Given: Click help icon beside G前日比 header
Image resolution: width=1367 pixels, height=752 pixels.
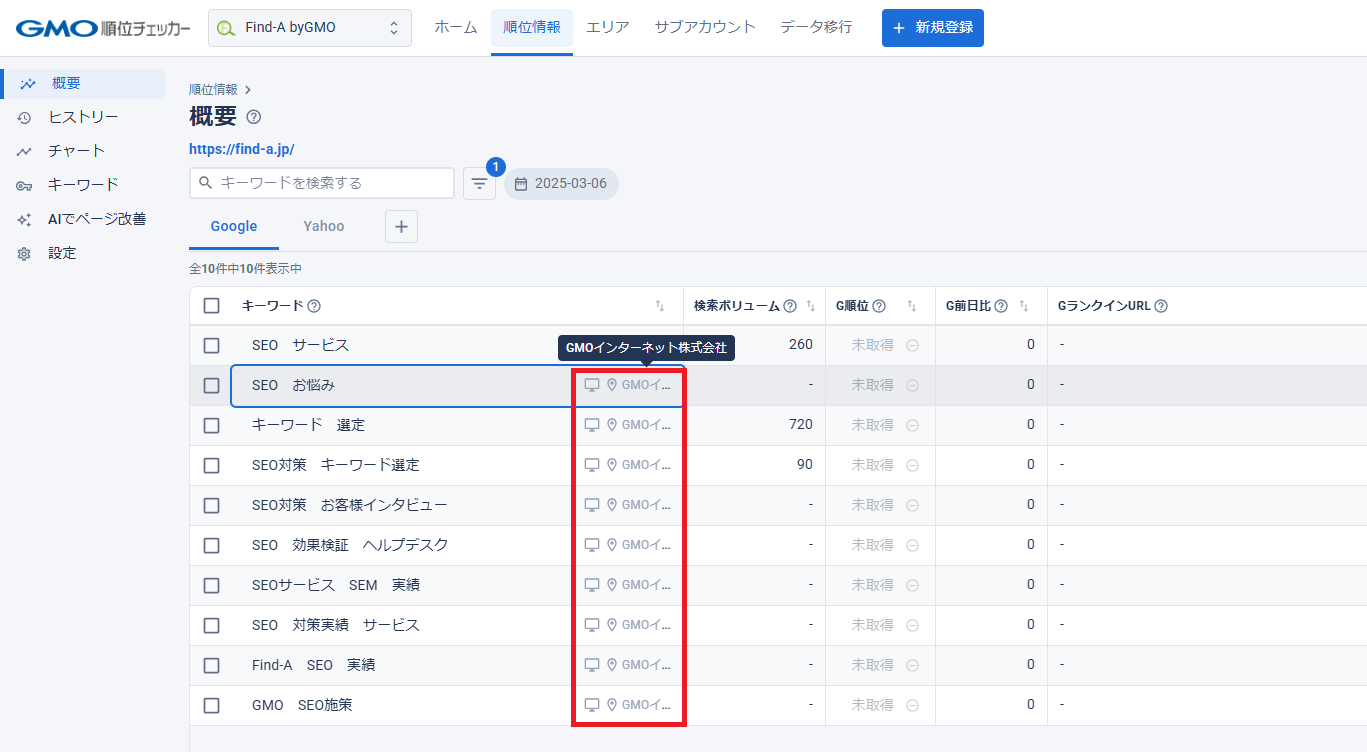Looking at the screenshot, I should 1001,306.
